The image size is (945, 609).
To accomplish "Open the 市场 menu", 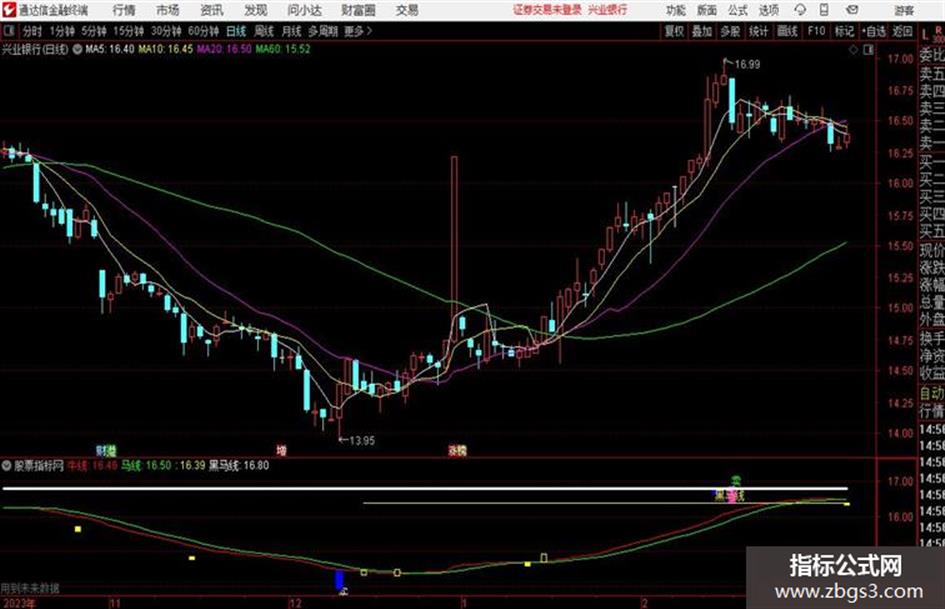I will (x=168, y=10).
